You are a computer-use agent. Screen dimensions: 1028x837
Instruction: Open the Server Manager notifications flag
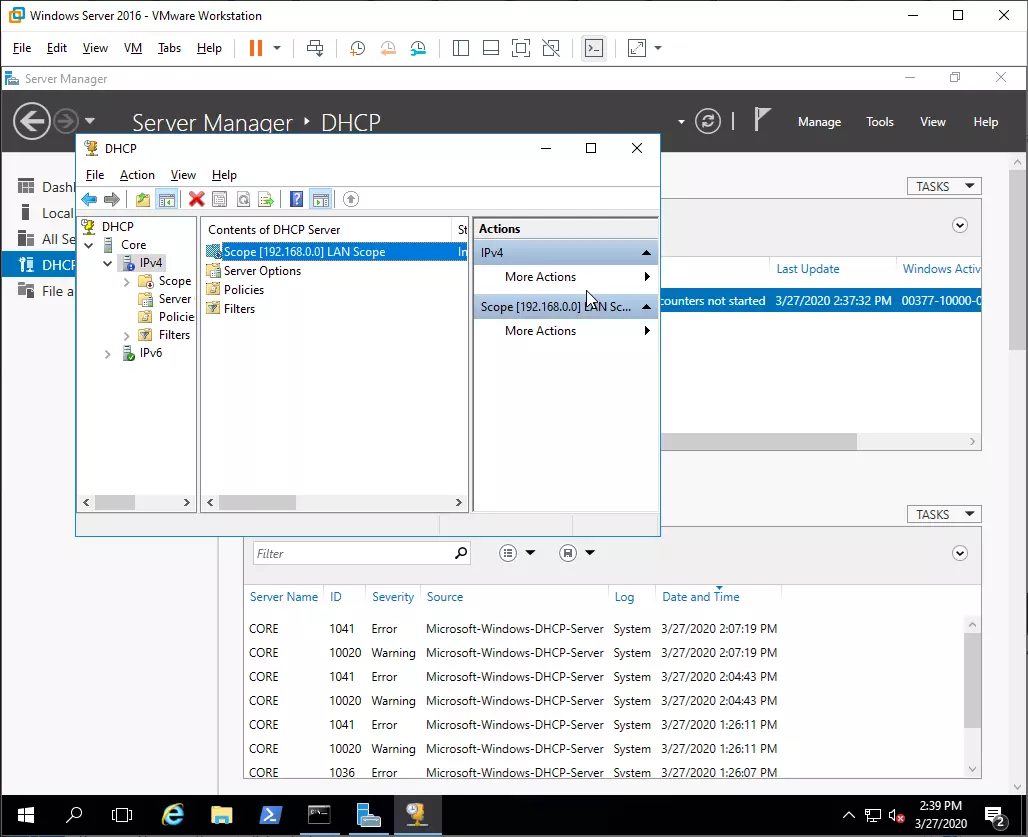[x=761, y=120]
